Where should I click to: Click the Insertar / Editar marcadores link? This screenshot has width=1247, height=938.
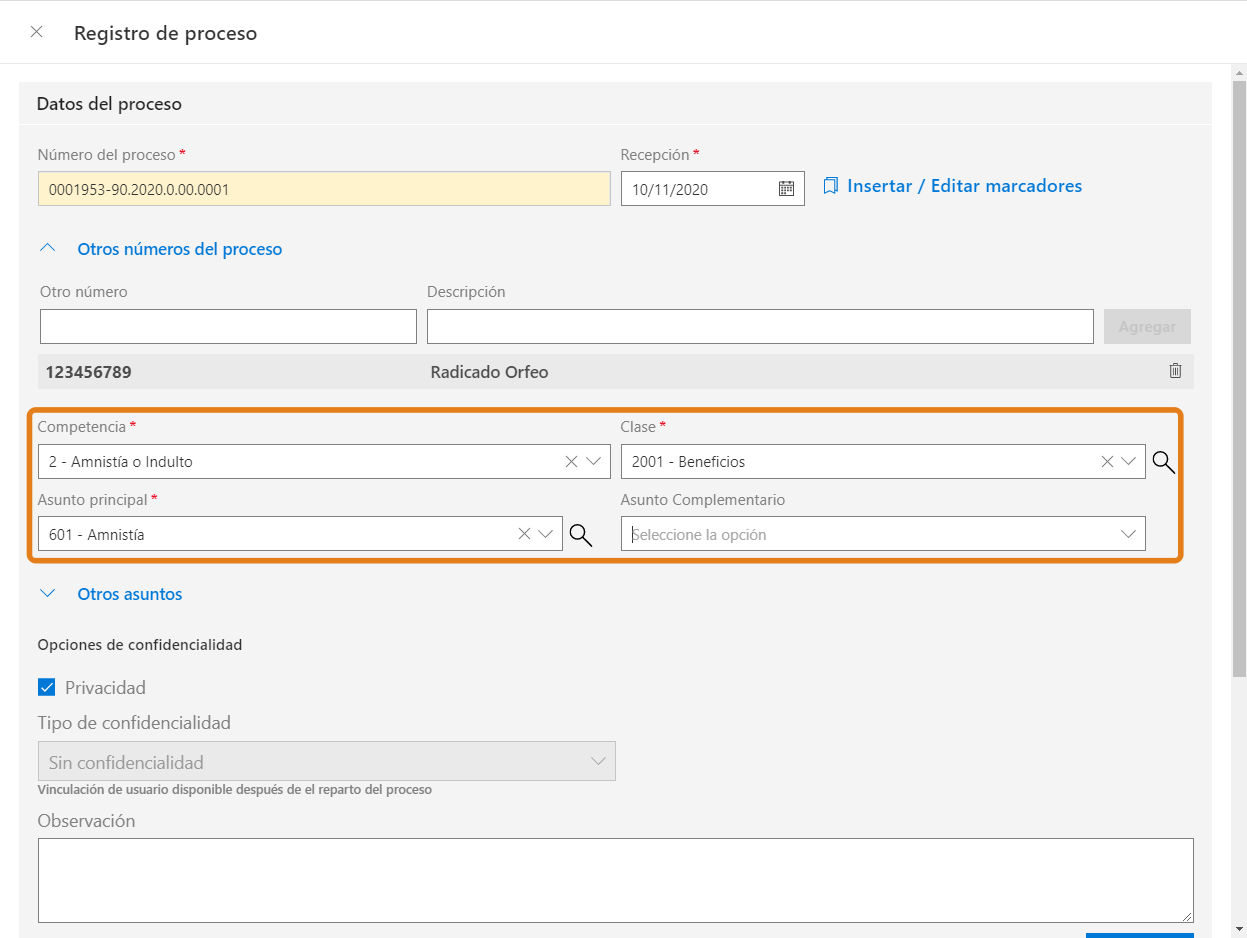964,186
